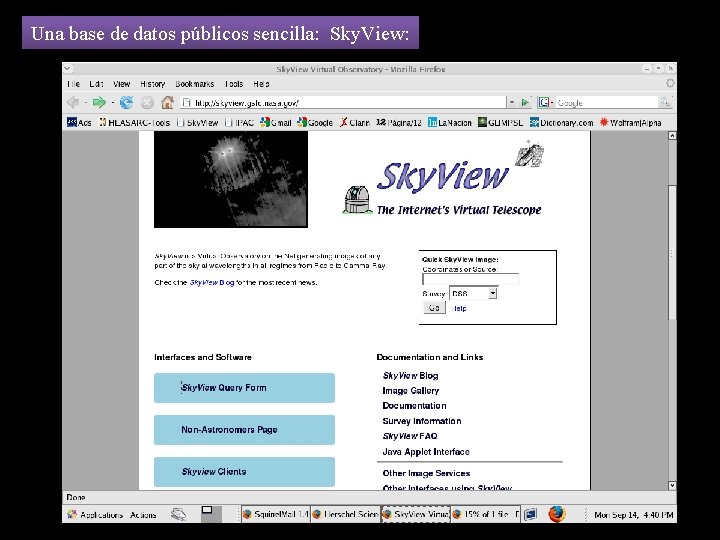
Task: Click the Skyview Clients button
Action: (244, 472)
